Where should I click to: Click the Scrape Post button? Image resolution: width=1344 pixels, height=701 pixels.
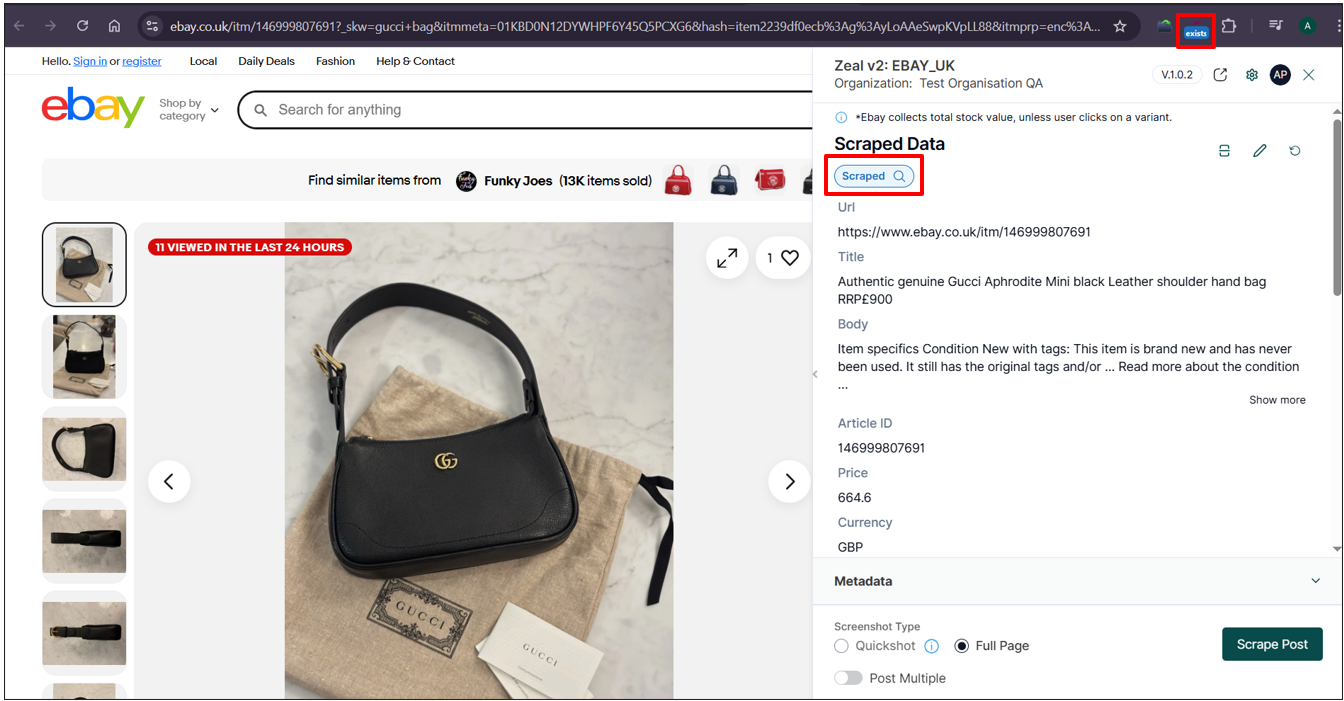coord(1272,644)
